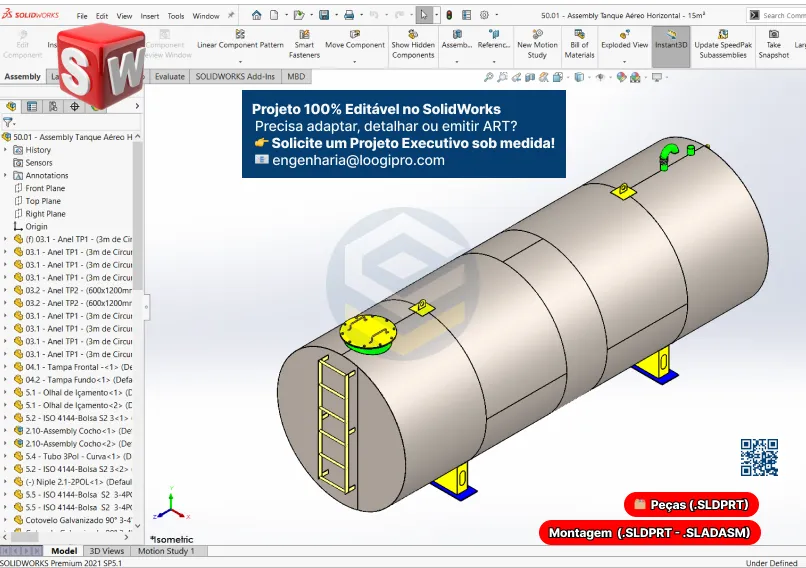
Task: Expand the Annotations folder node
Action: pyautogui.click(x=6, y=176)
